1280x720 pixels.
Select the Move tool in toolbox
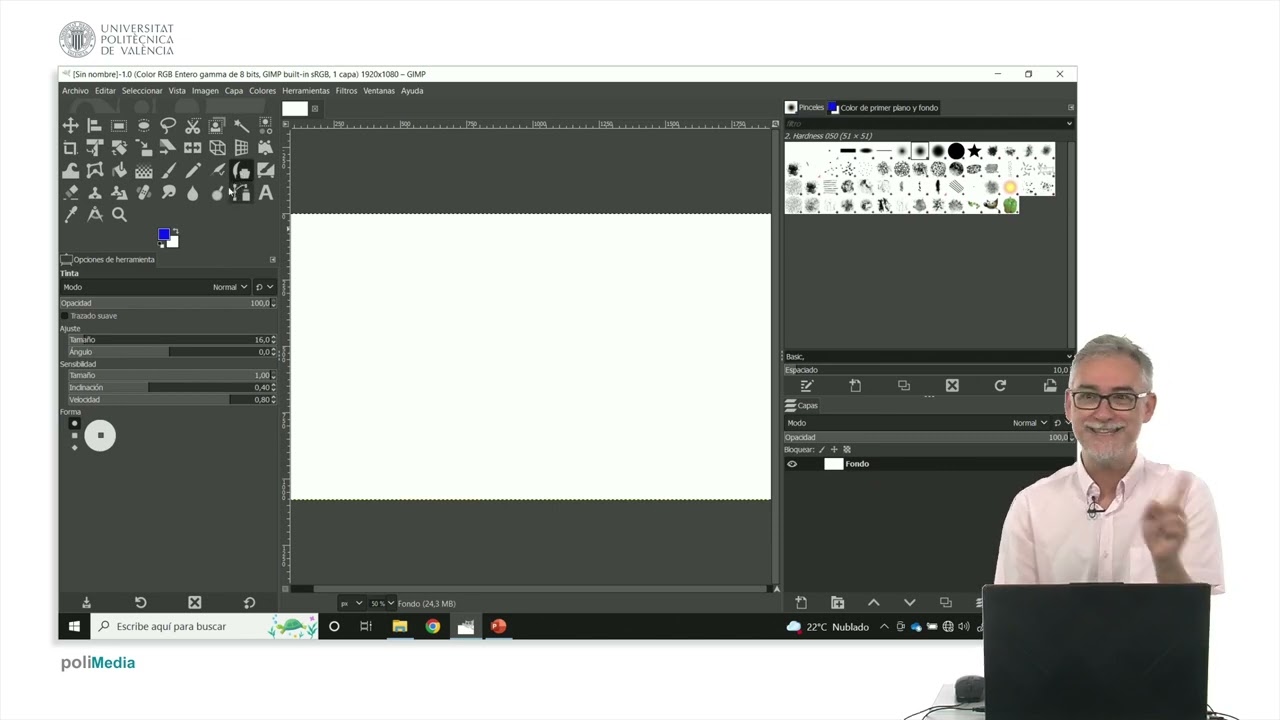coord(70,126)
